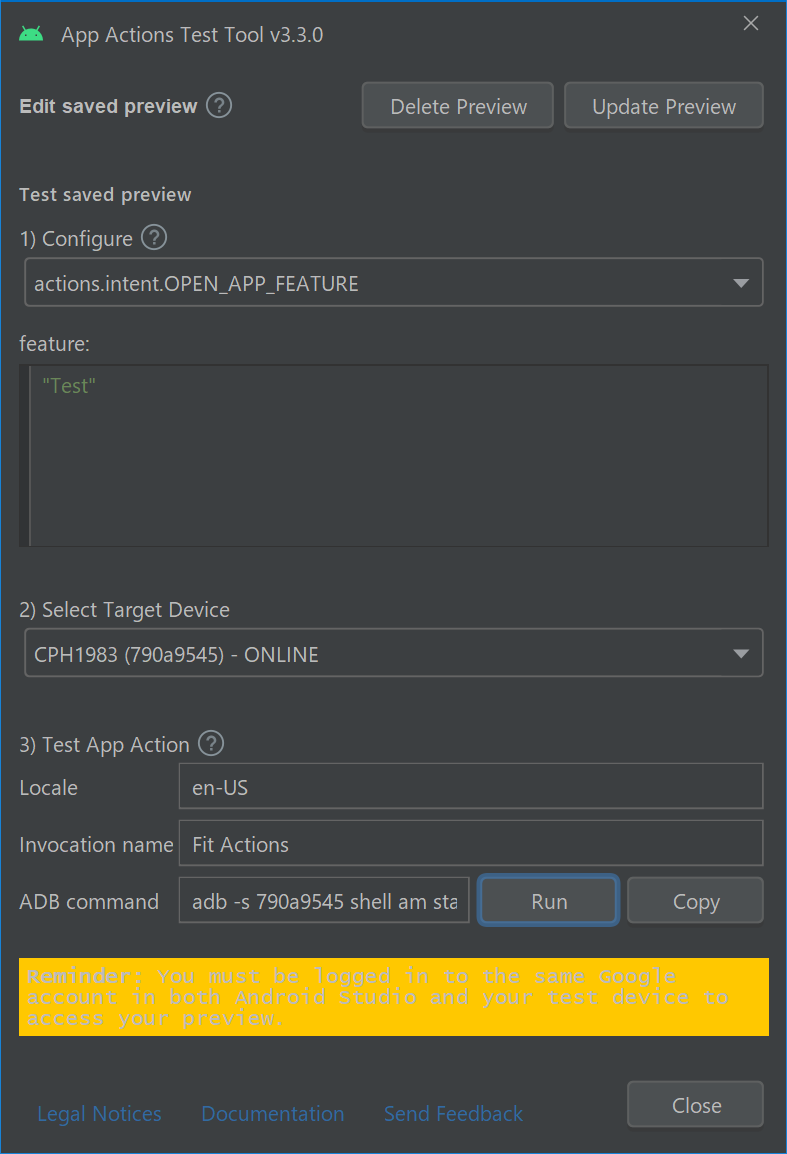Screen dimensions: 787x1154
Task: Click the Update Preview button
Action: [x=663, y=106]
